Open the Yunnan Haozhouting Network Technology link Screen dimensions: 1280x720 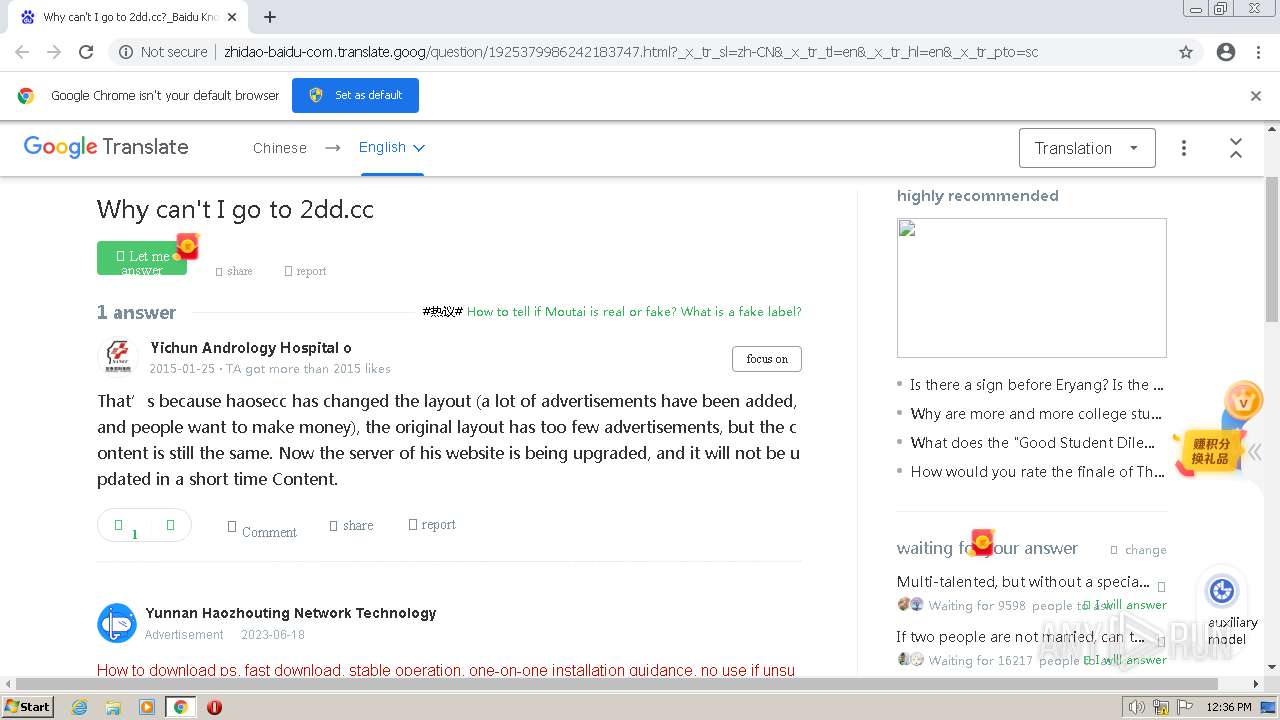(291, 613)
